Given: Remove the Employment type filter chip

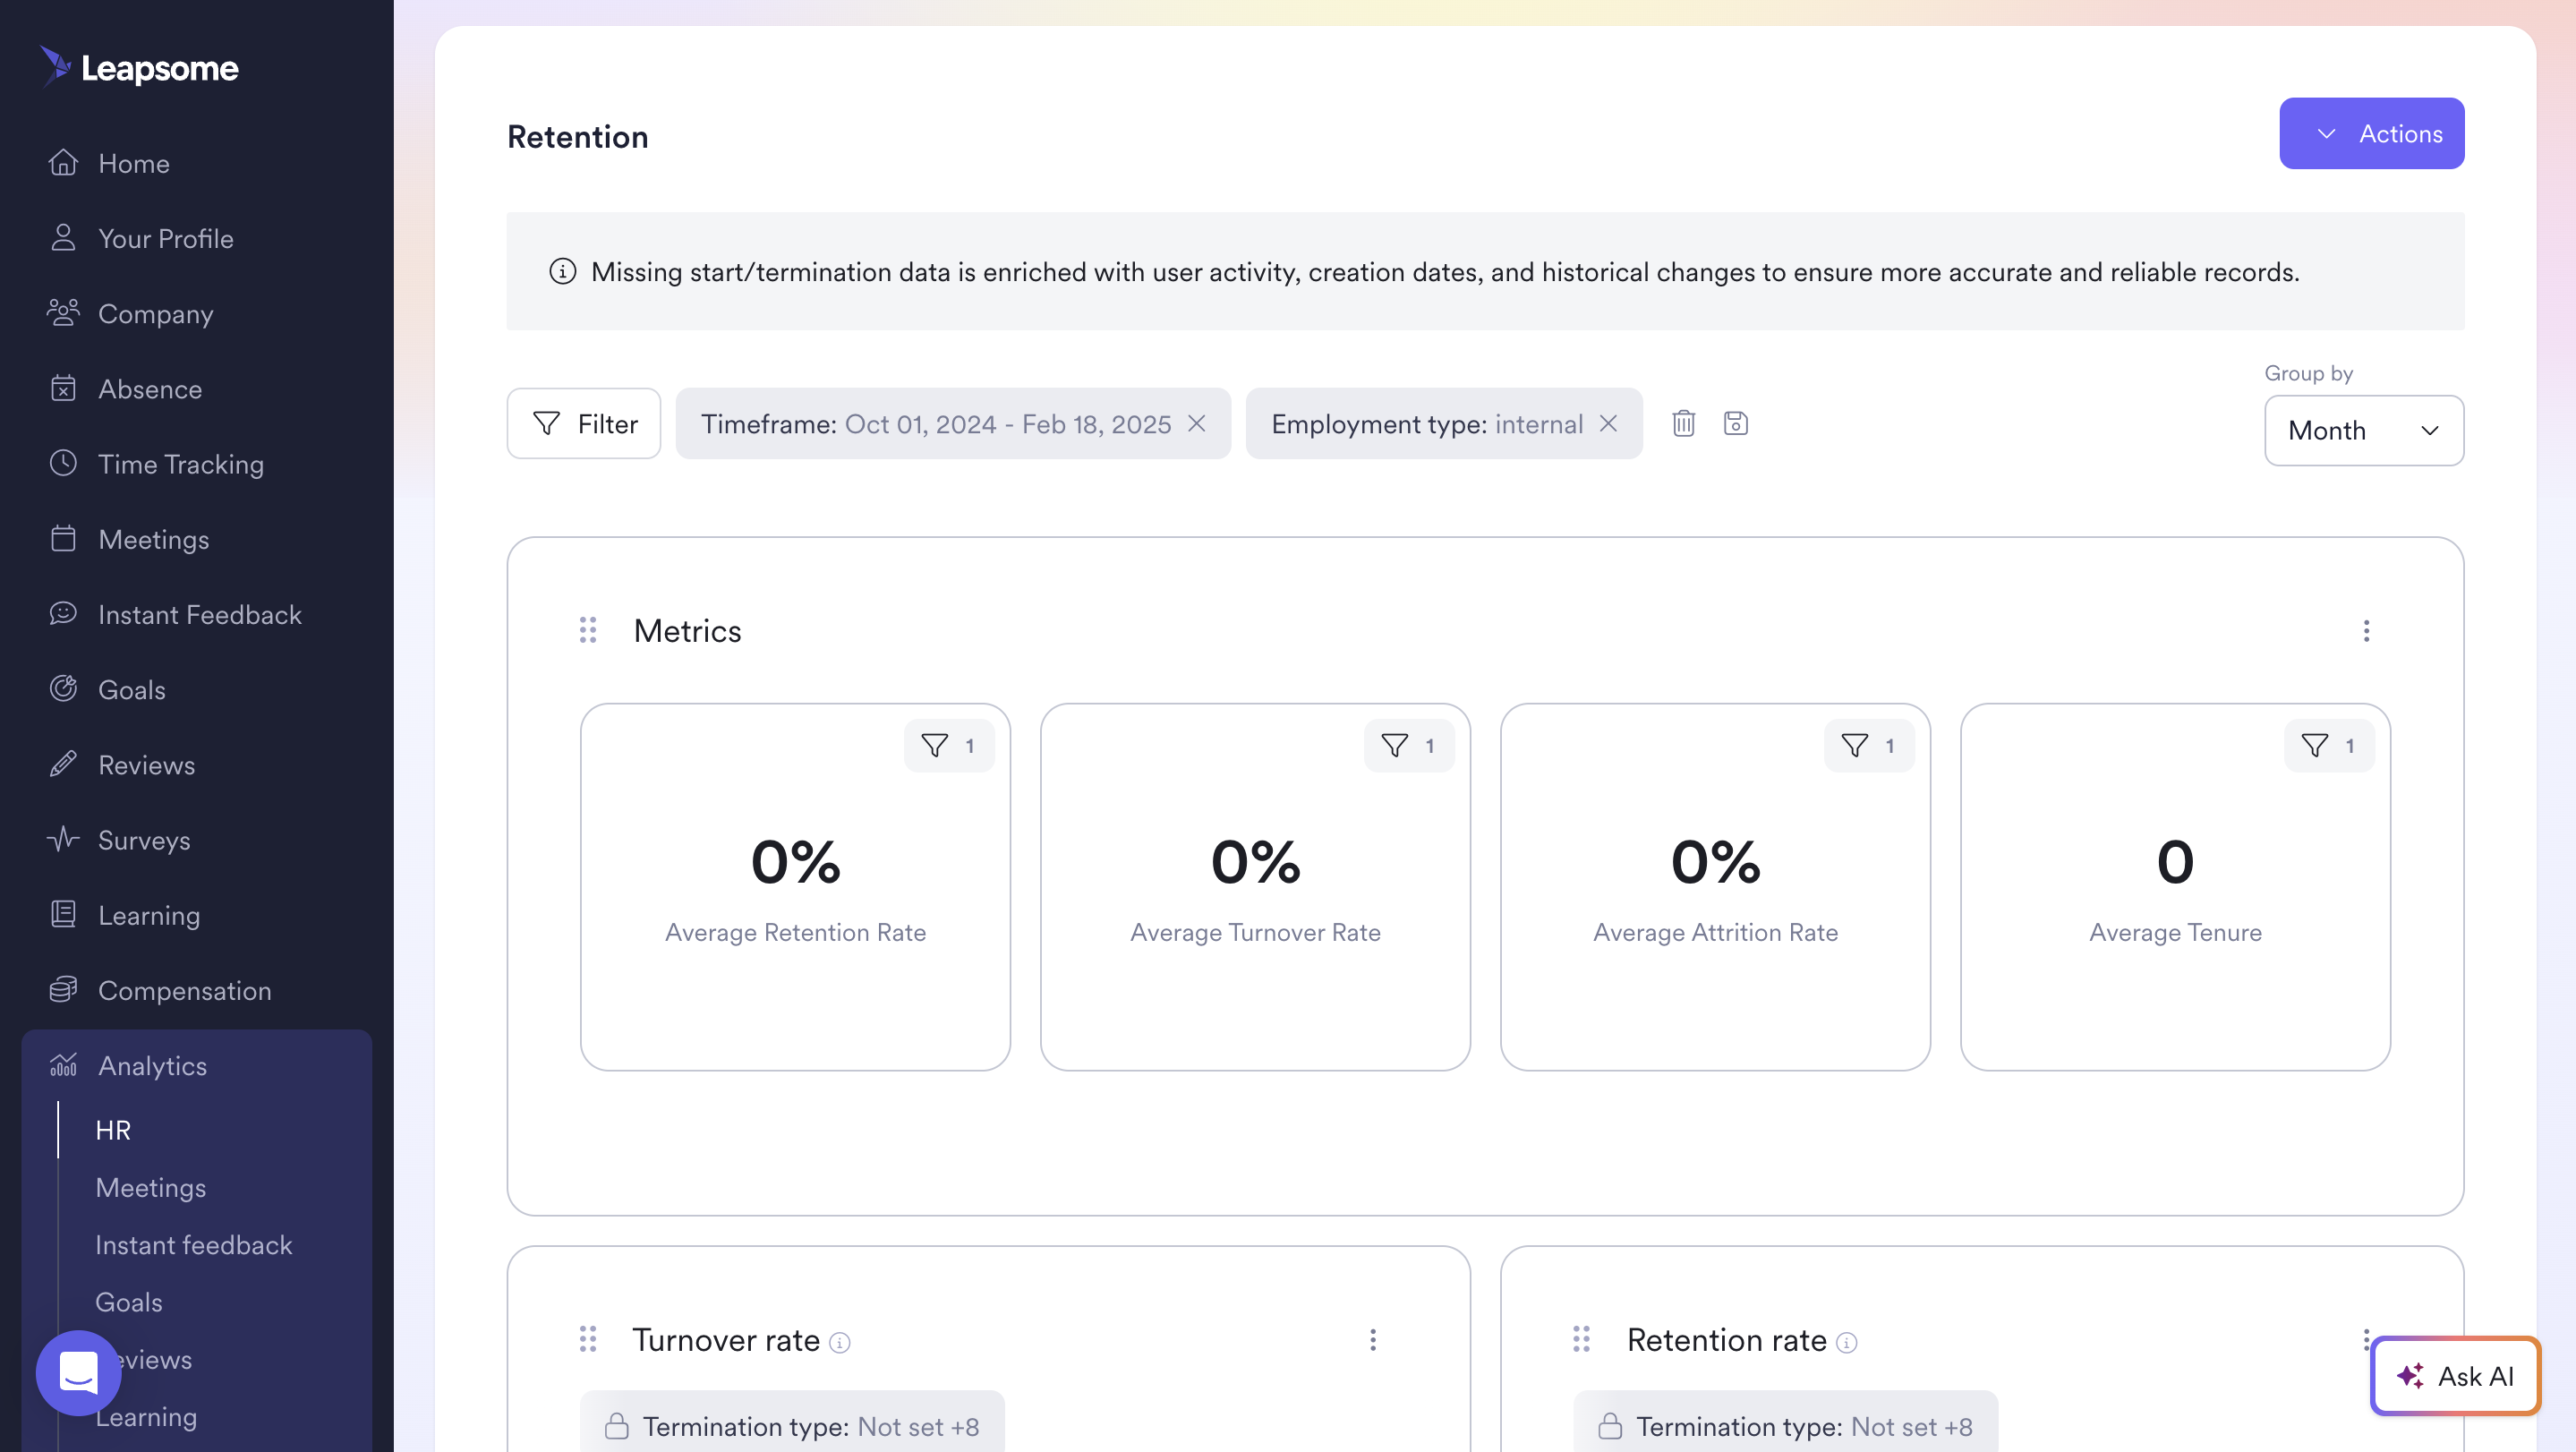Looking at the screenshot, I should [x=1608, y=423].
